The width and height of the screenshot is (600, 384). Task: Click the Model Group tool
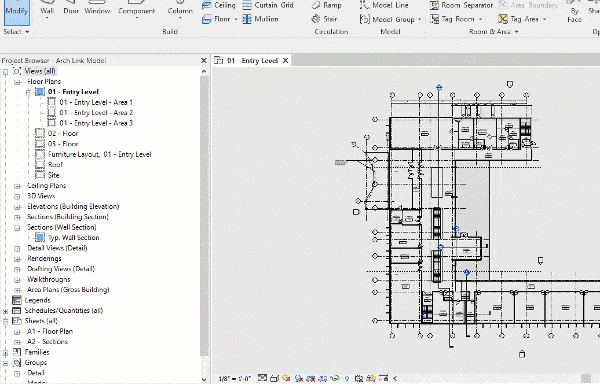tap(387, 19)
